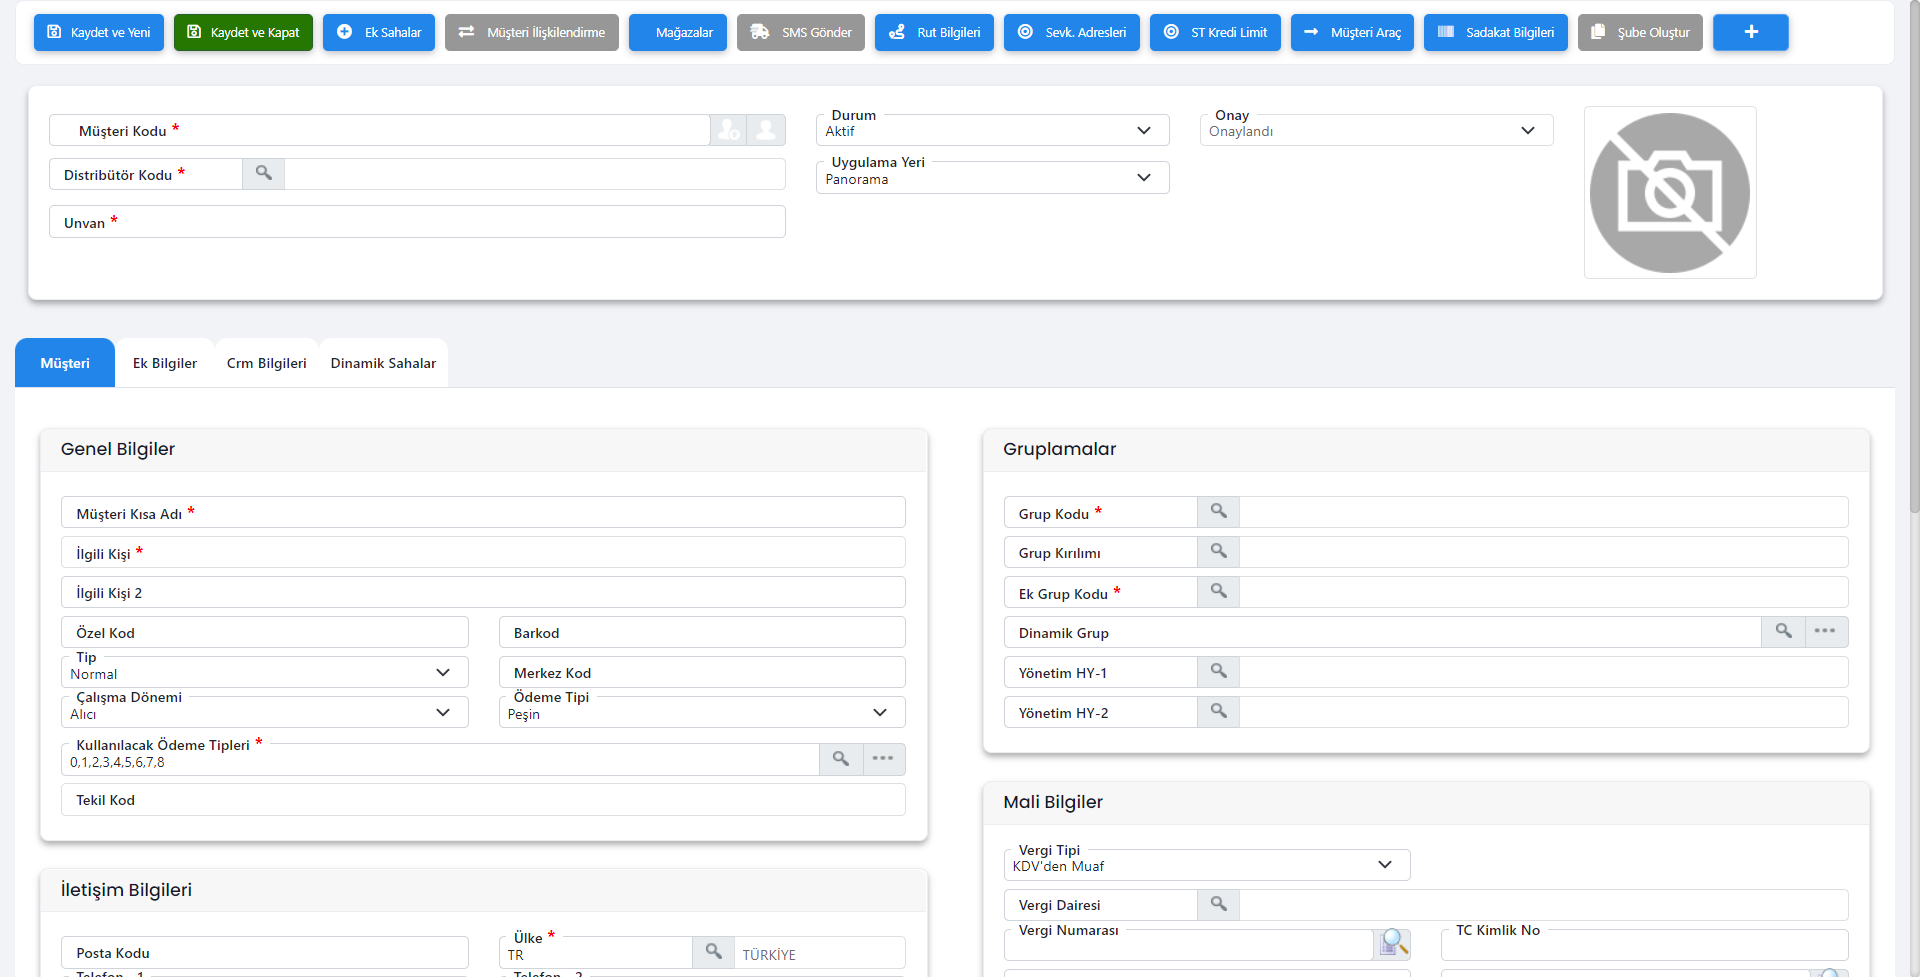This screenshot has width=1920, height=977.
Task: Open Ek Sahalar from toolbar
Action: [x=379, y=32]
